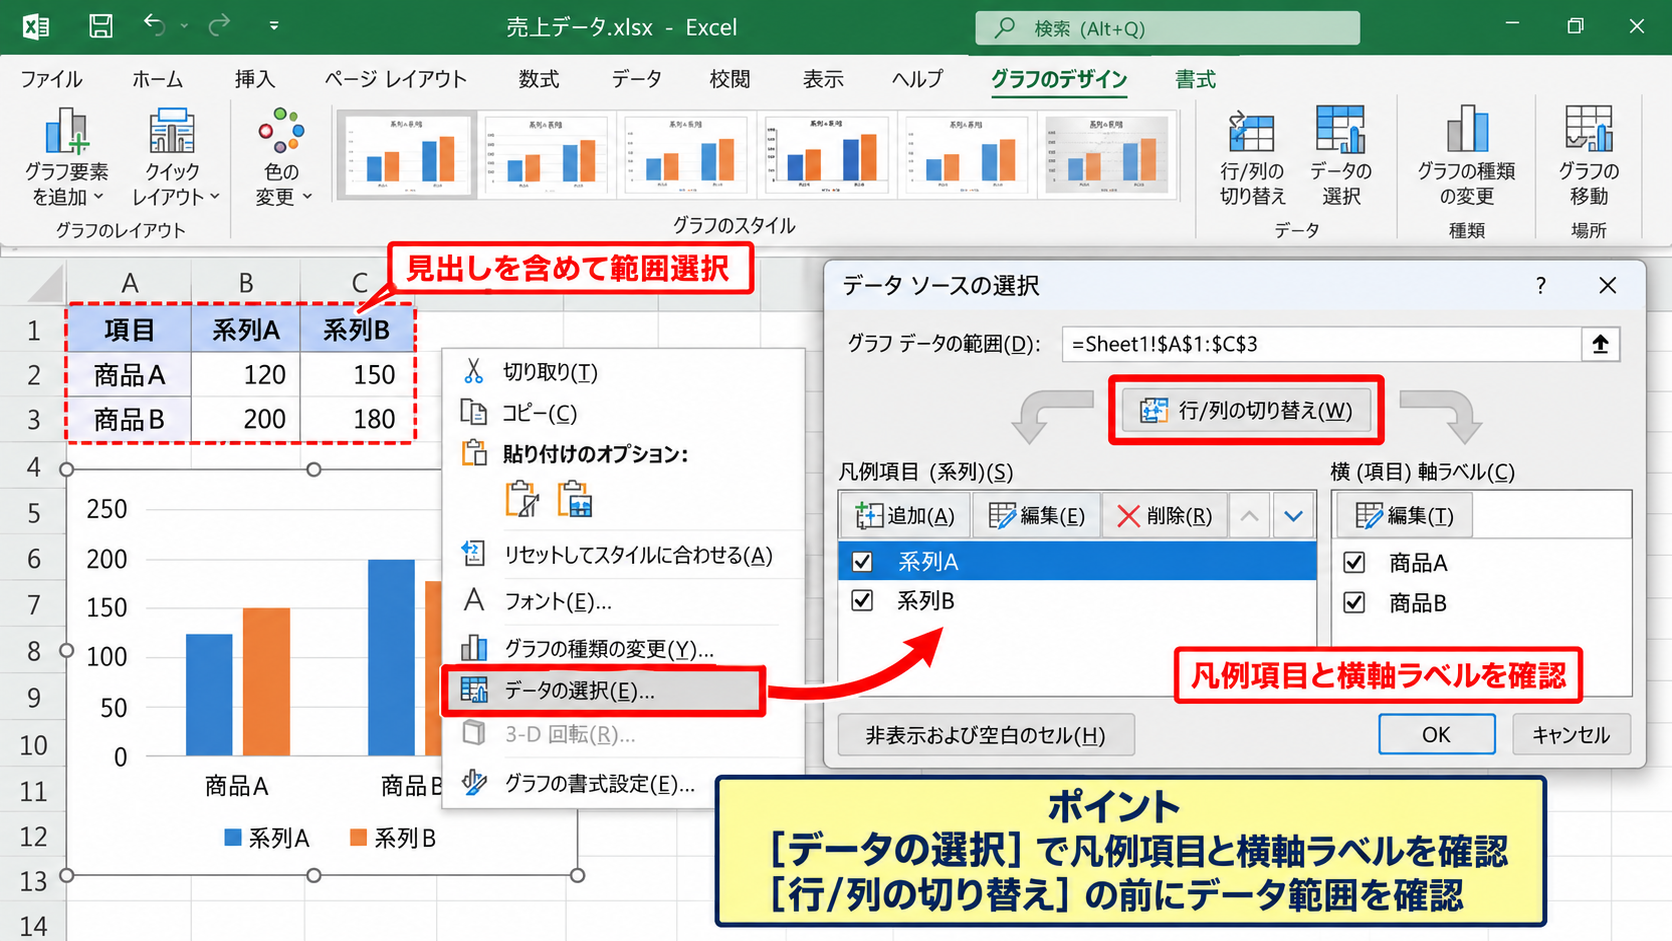Choose フォント(E)... from context menu
Viewport: 1672px width, 941px height.
[x=623, y=601]
